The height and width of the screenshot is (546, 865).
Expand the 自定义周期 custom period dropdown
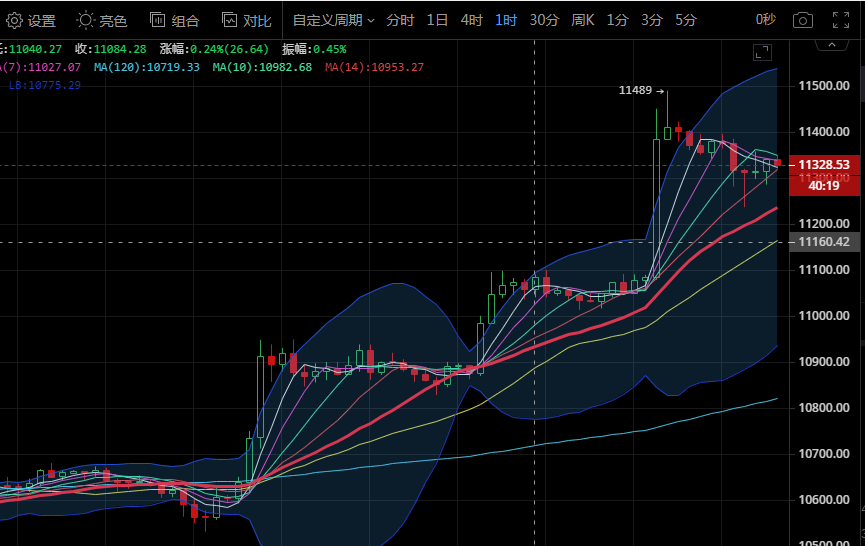coord(333,20)
